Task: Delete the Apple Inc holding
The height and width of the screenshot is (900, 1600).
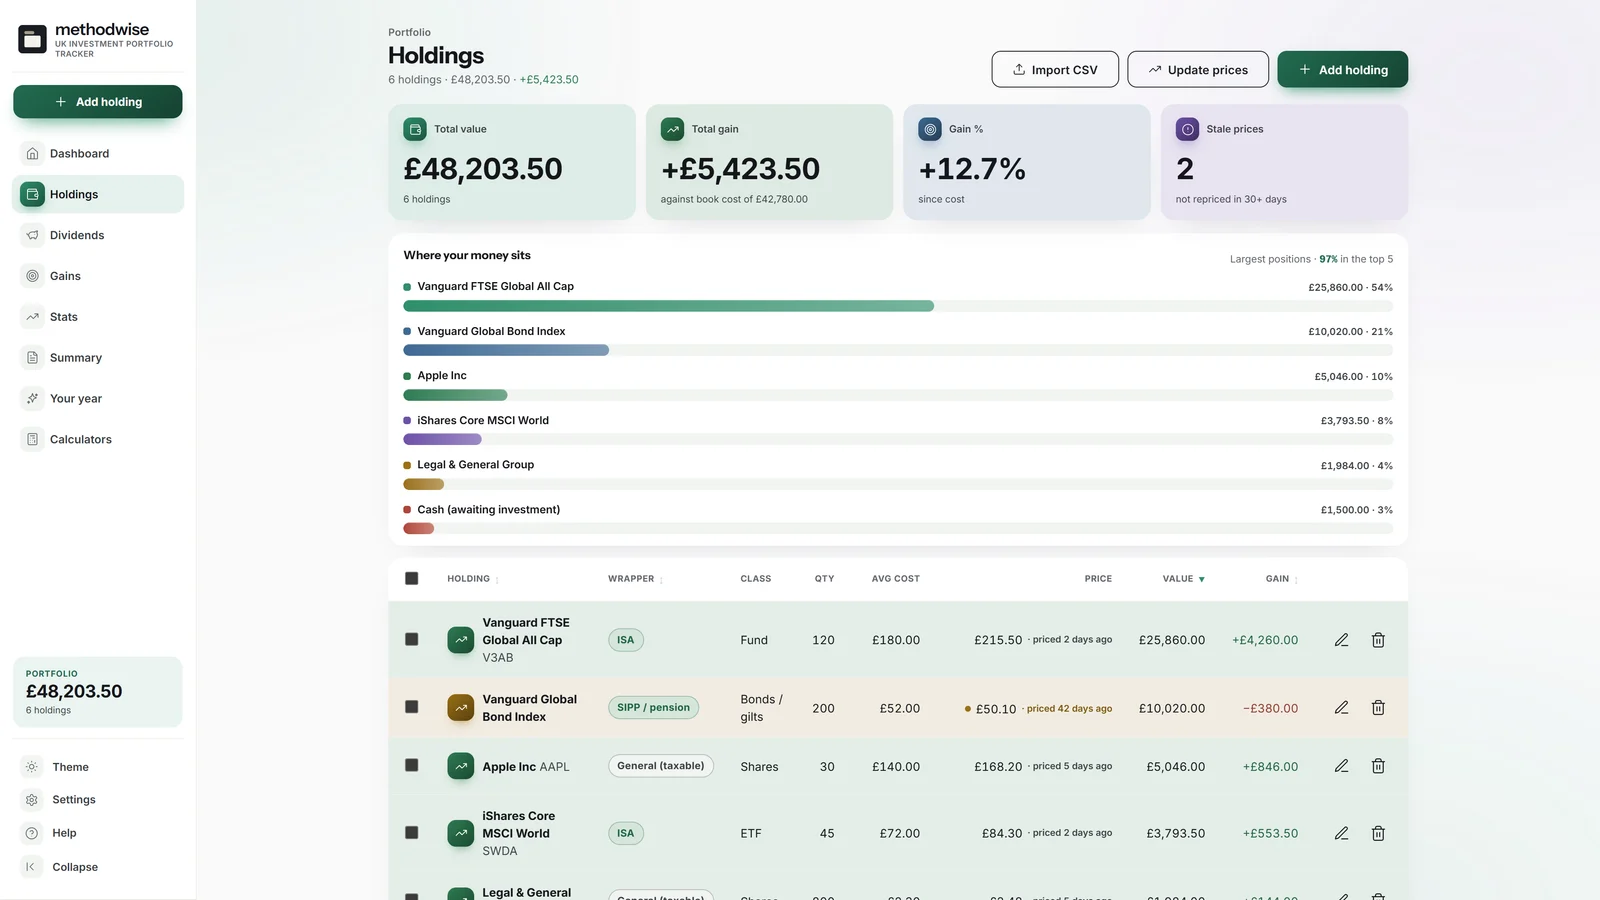Action: (1378, 766)
